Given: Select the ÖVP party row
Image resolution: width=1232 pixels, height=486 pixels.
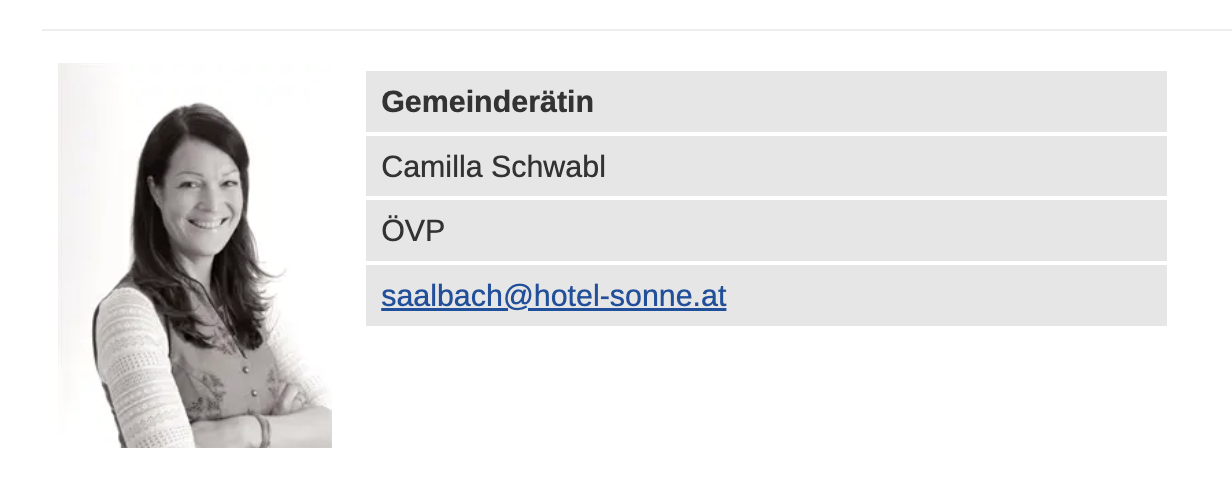Looking at the screenshot, I should pyautogui.click(x=766, y=231).
